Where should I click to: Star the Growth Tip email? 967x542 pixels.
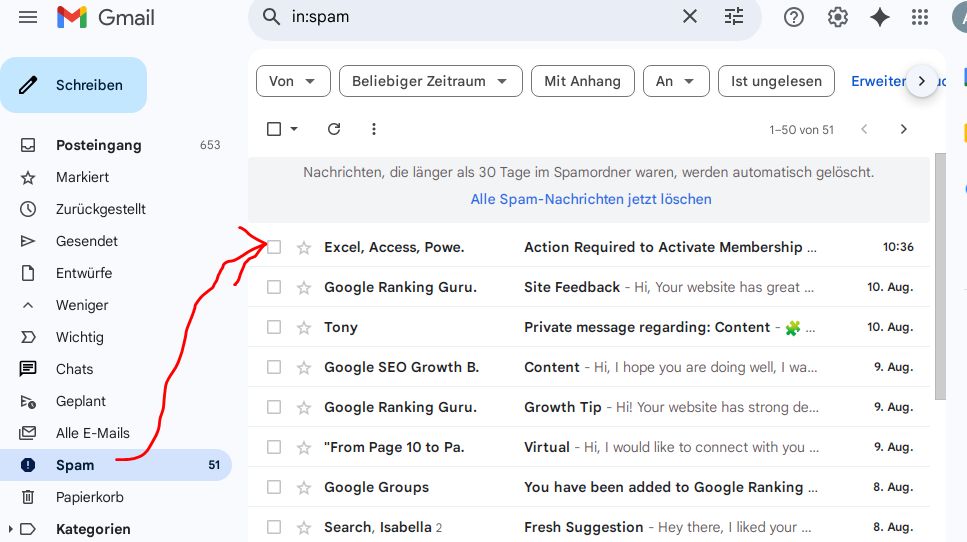[x=303, y=408]
